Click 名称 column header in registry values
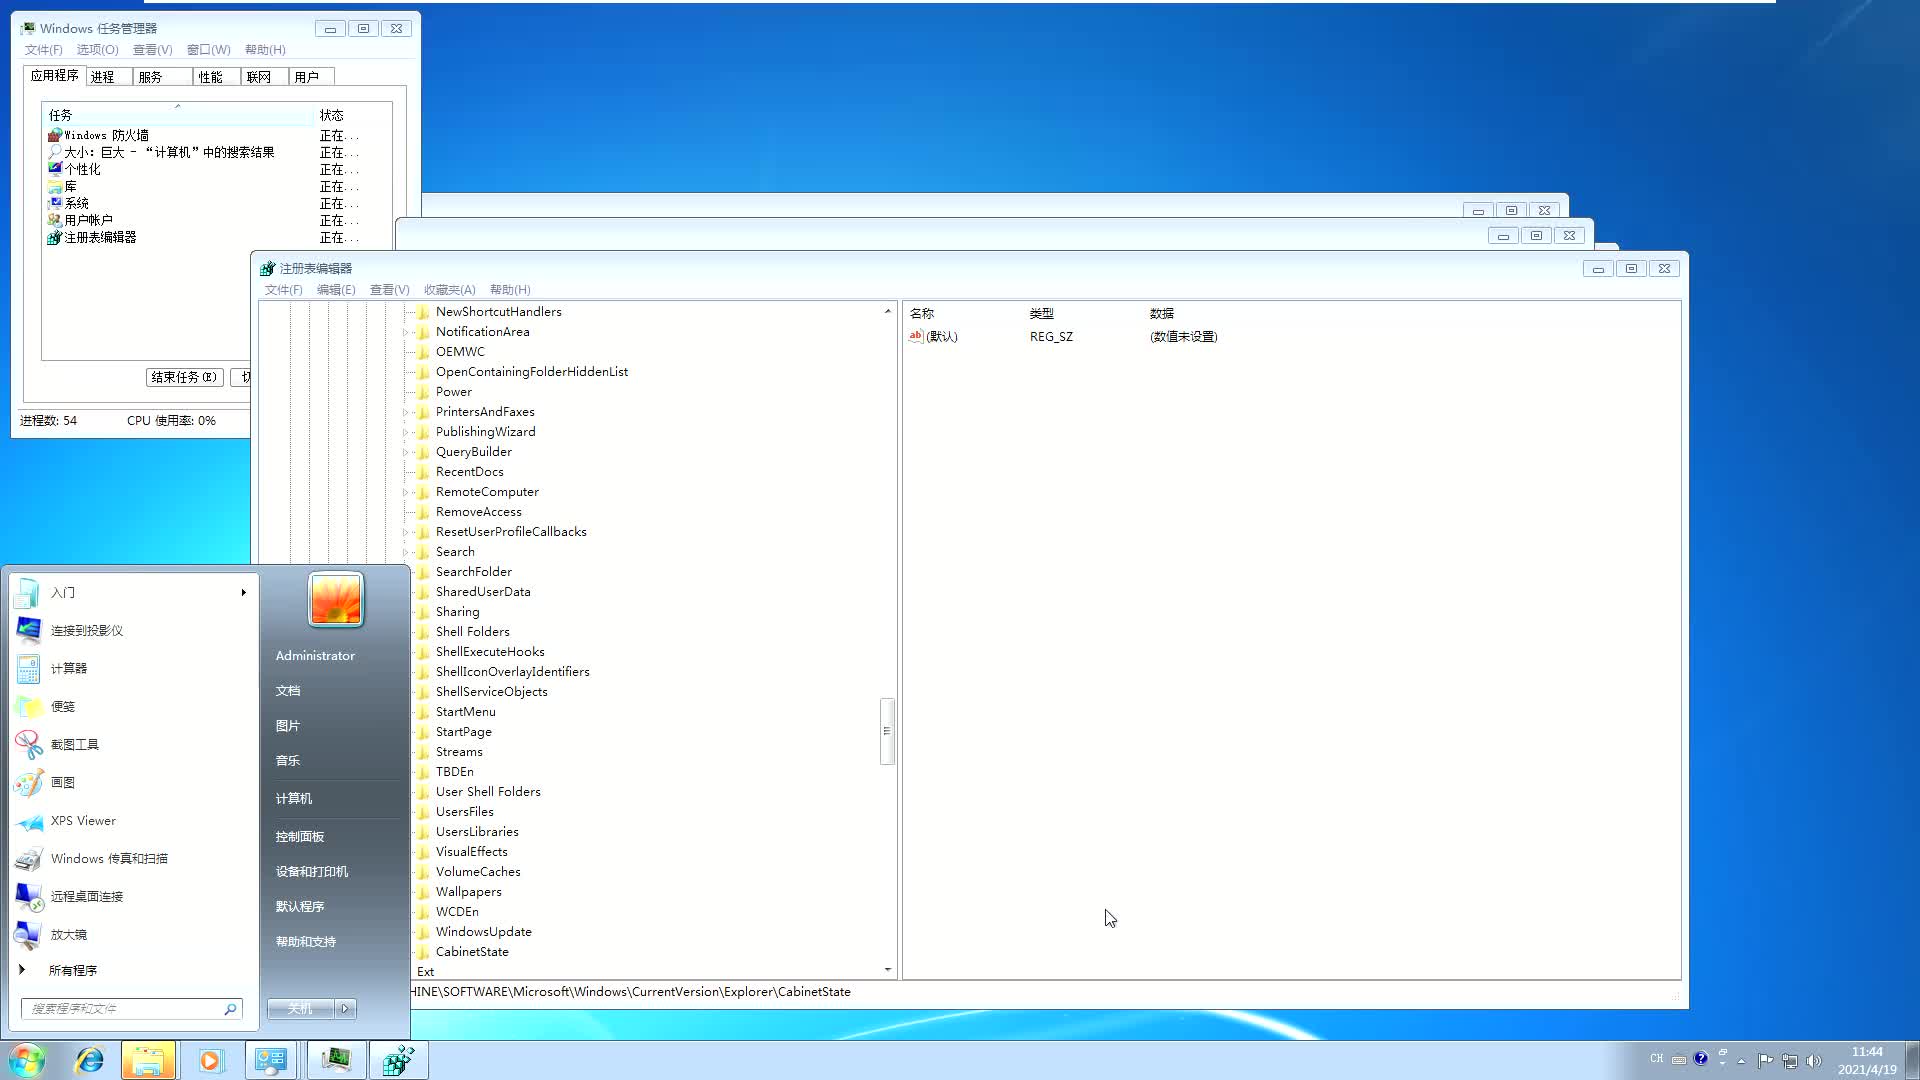Screen dimensions: 1920x1080 click(964, 313)
